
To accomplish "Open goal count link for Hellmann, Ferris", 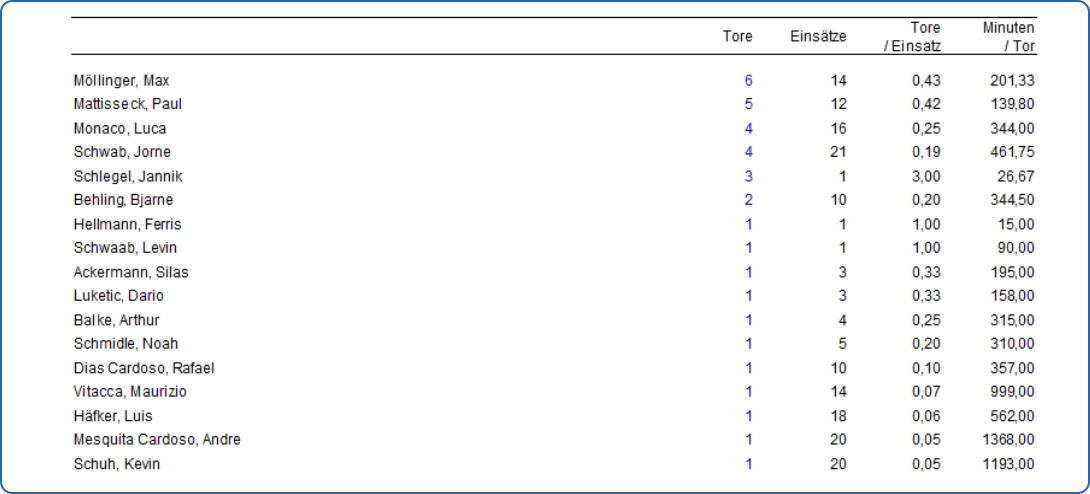I will pos(749,224).
